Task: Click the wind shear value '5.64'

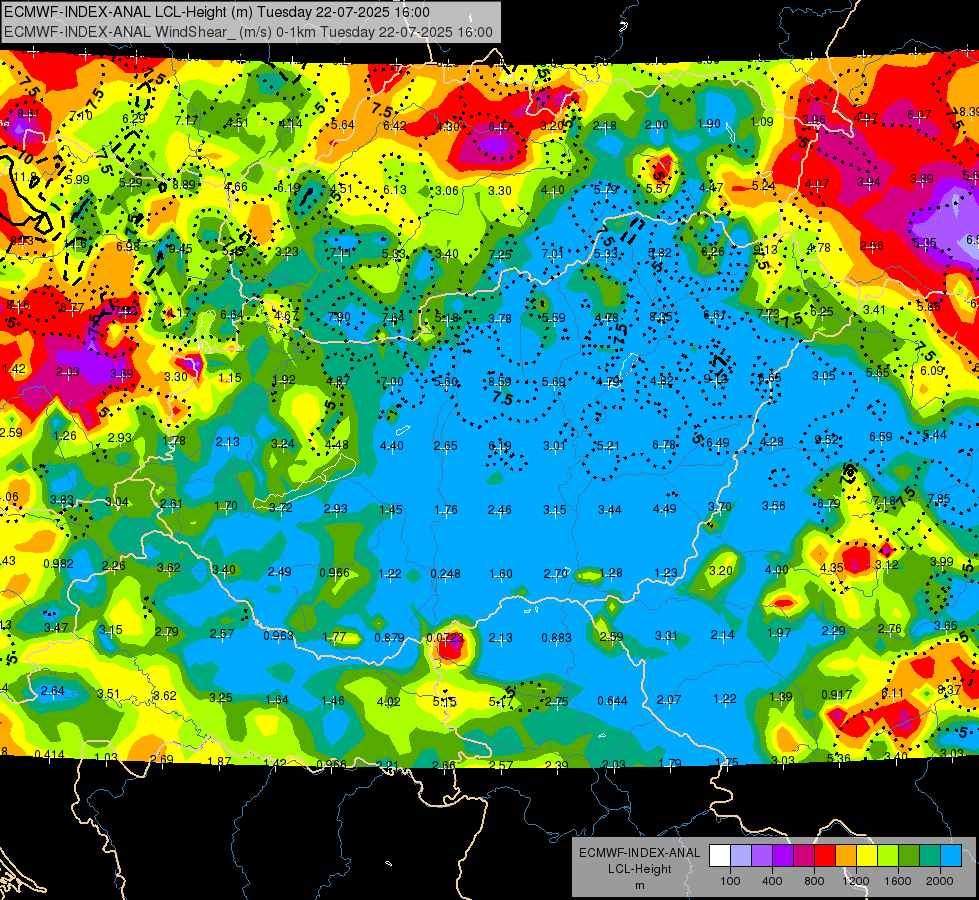Action: tap(343, 125)
